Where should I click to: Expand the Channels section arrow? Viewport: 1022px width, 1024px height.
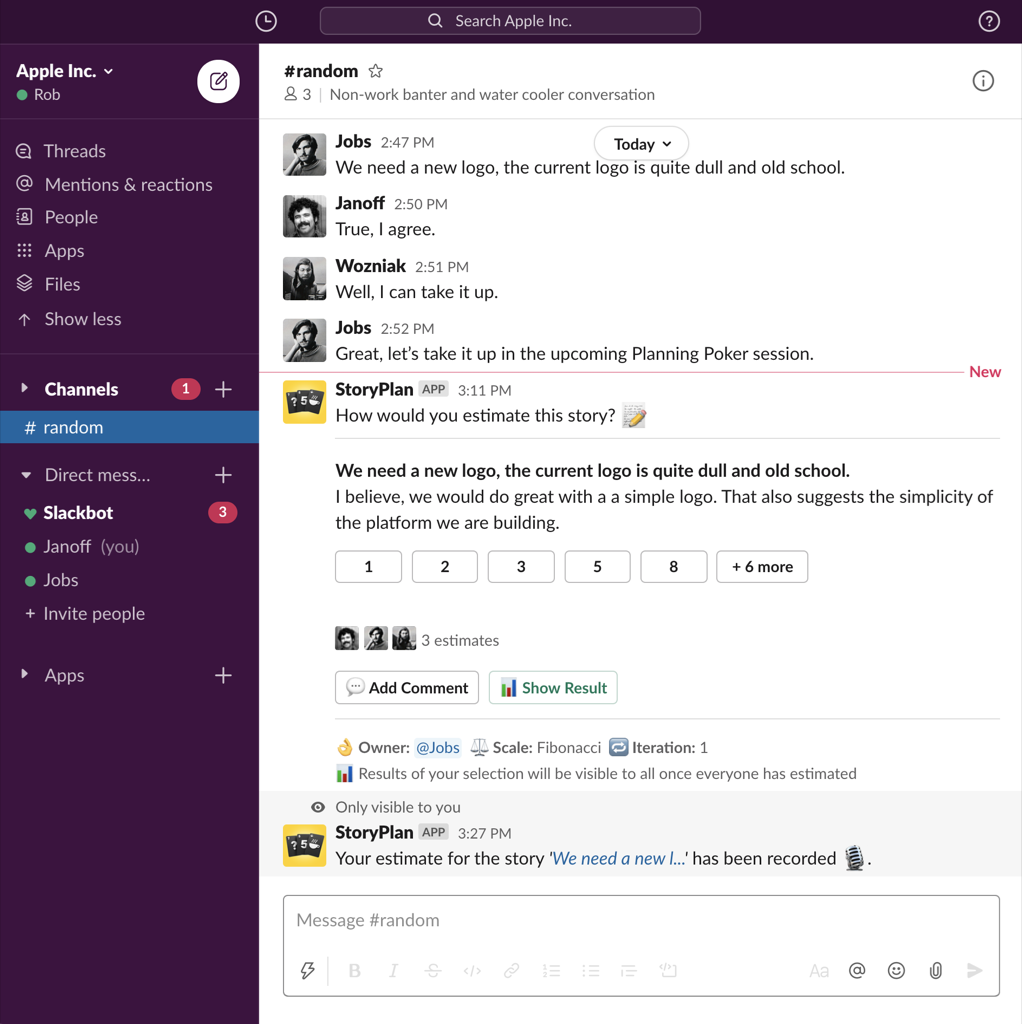coord(25,389)
